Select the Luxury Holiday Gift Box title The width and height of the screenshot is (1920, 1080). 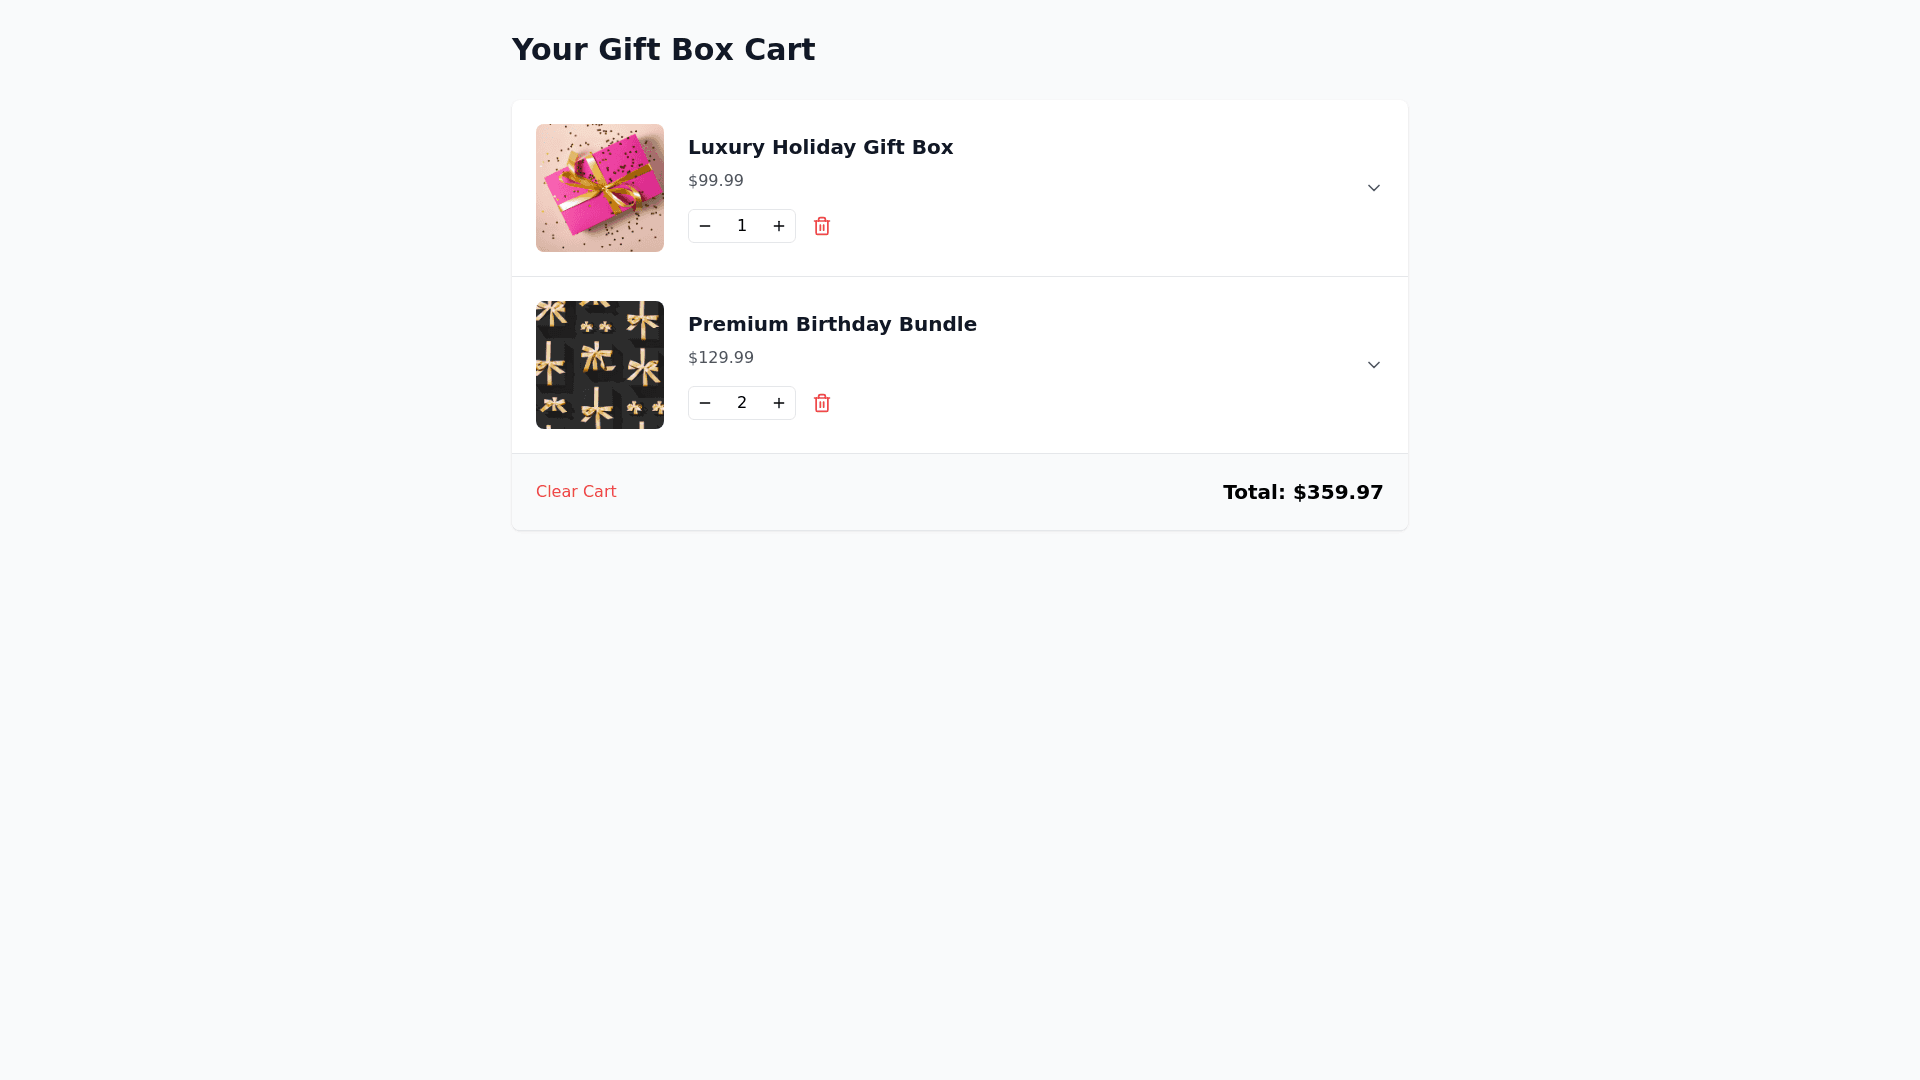[820, 147]
